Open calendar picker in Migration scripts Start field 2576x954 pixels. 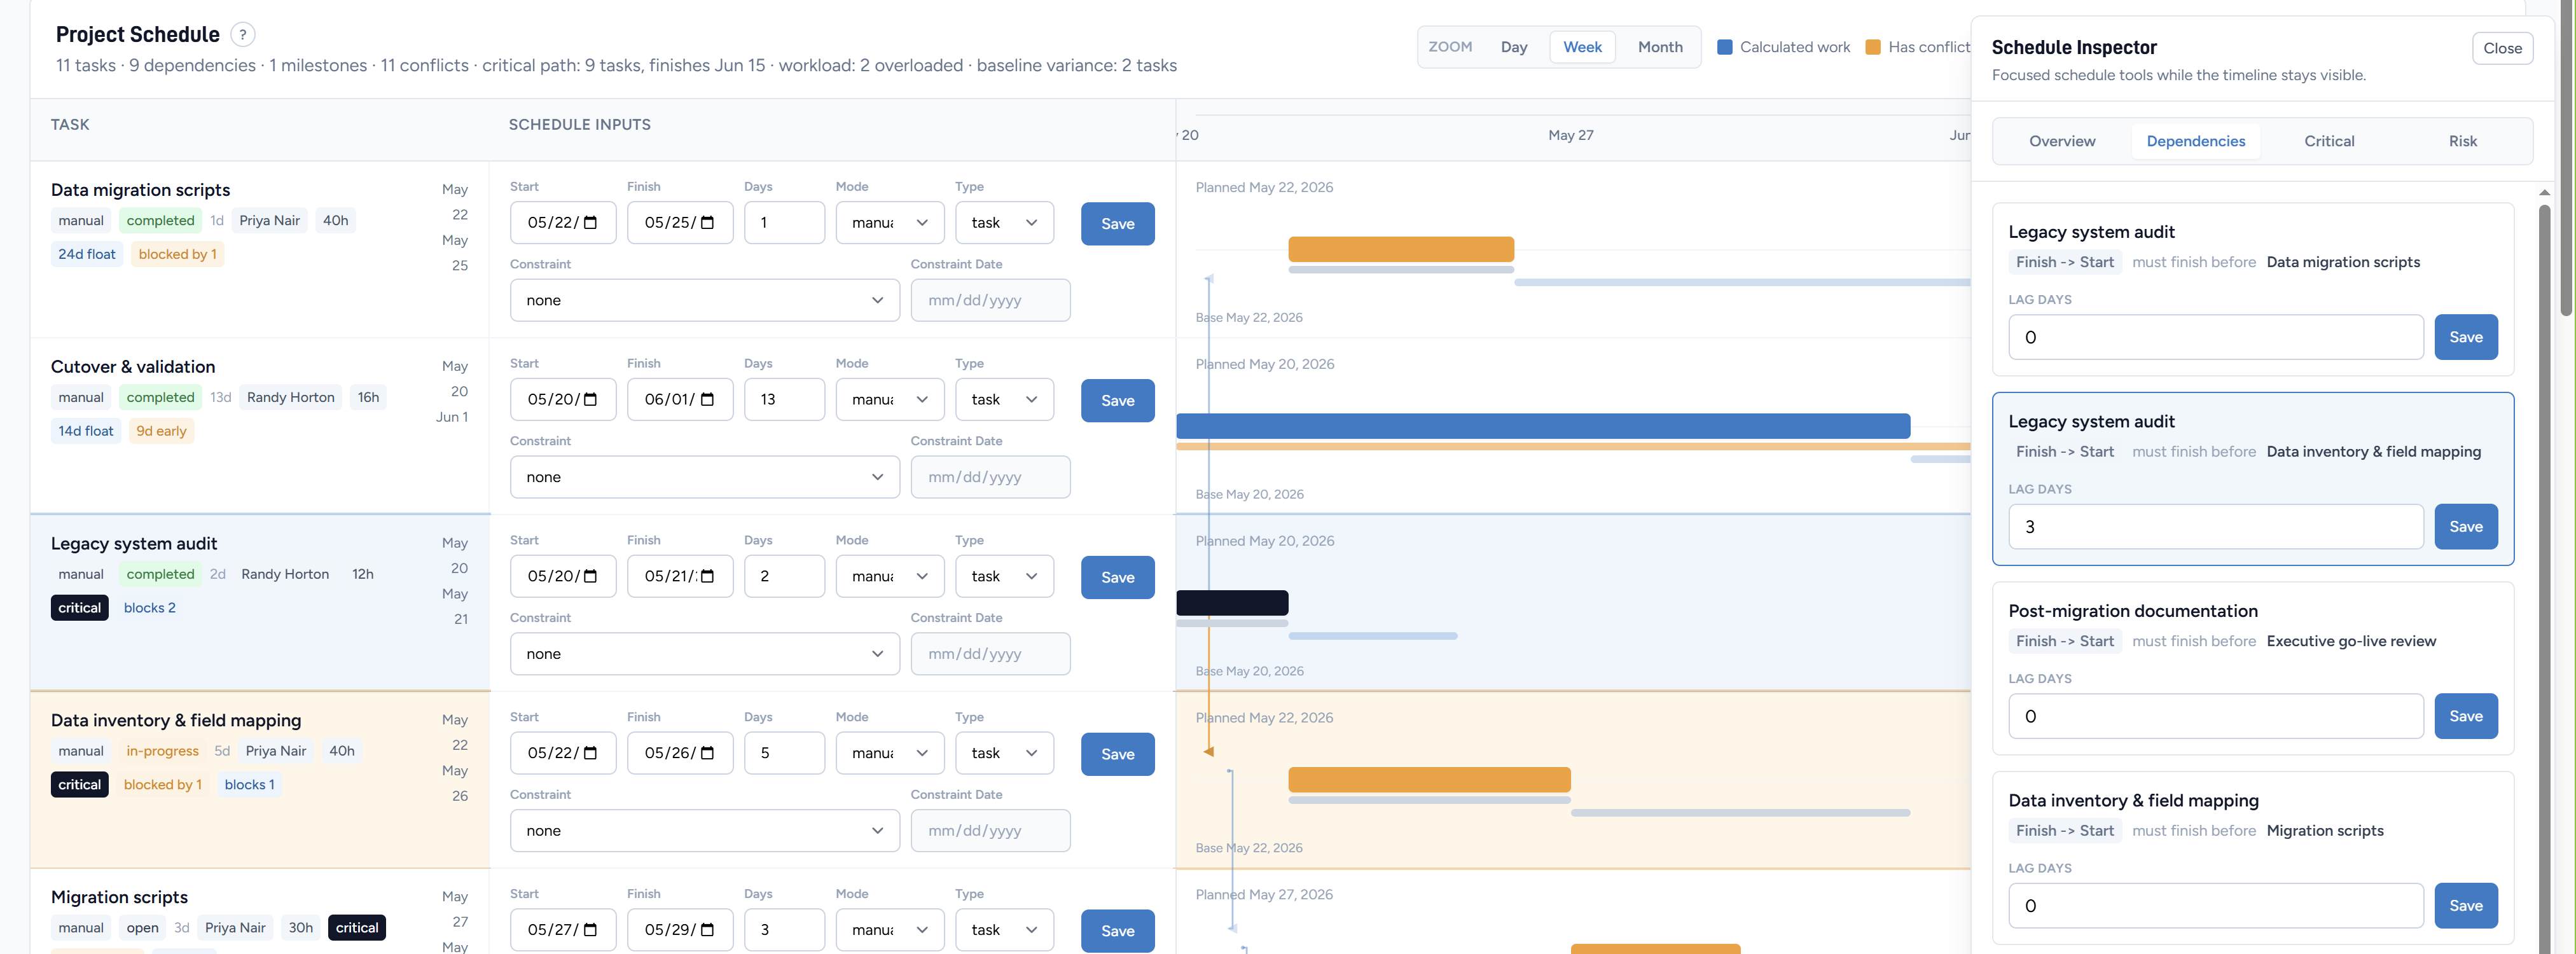click(590, 930)
